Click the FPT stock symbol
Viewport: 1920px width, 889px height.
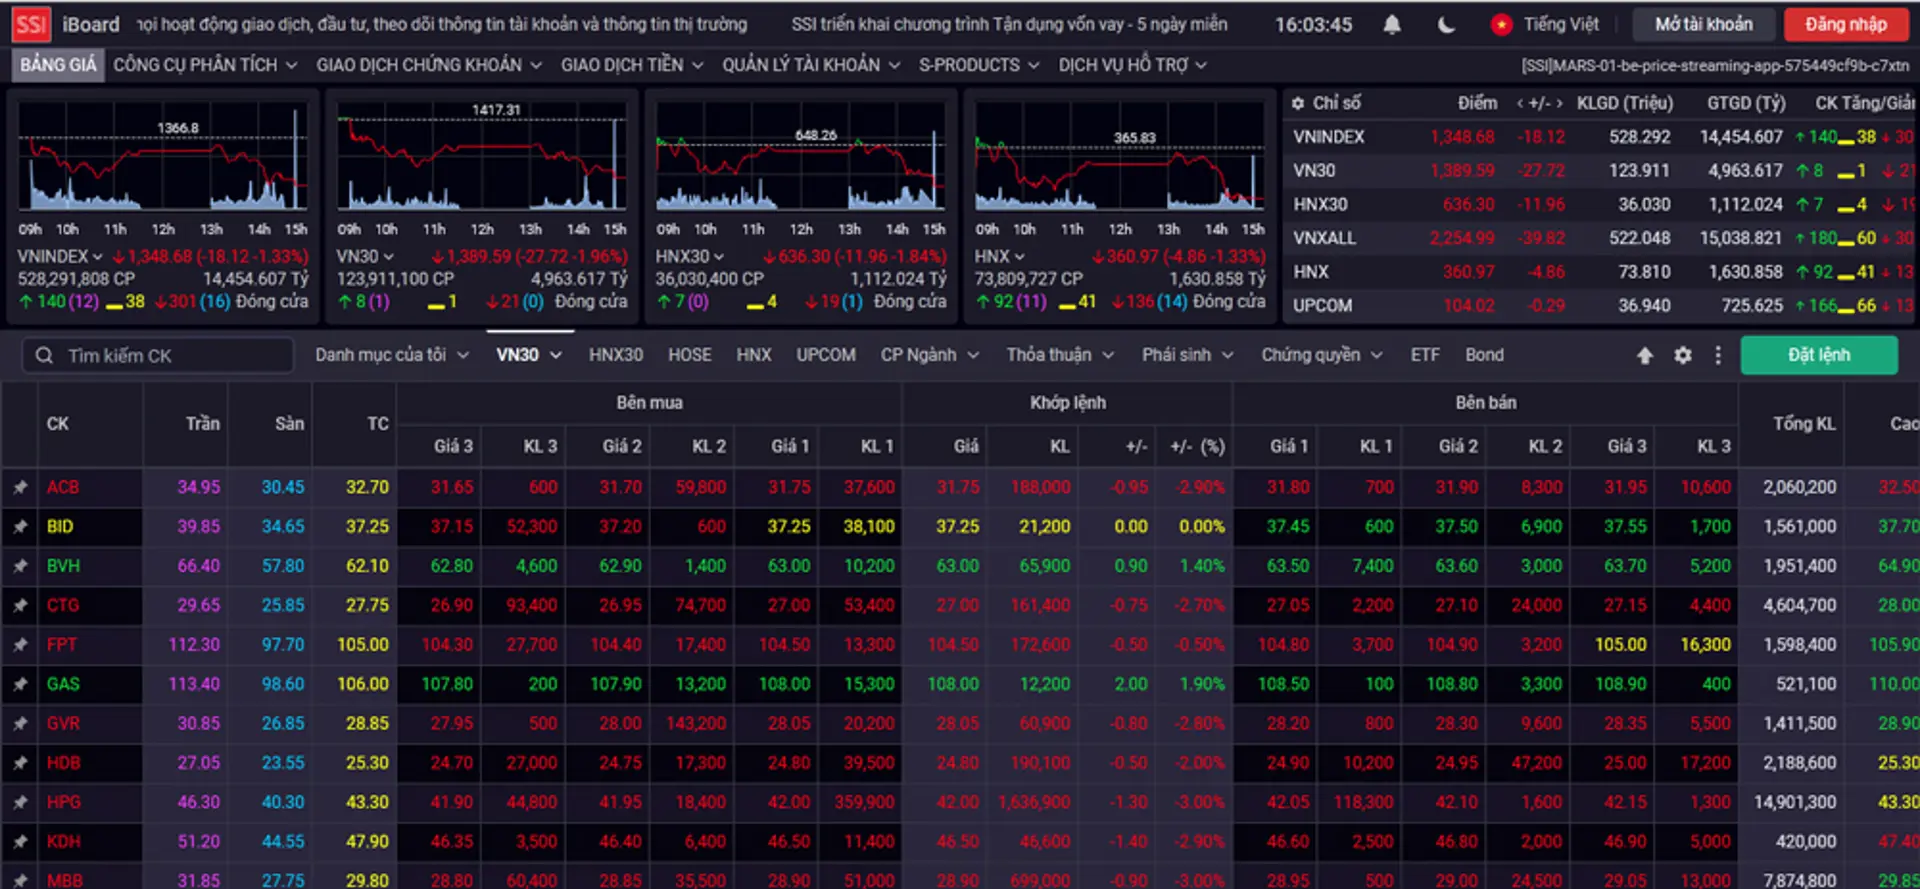coord(61,645)
